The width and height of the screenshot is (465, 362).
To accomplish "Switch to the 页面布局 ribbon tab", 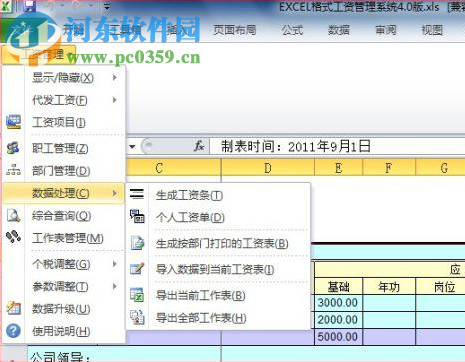I will click(x=235, y=30).
